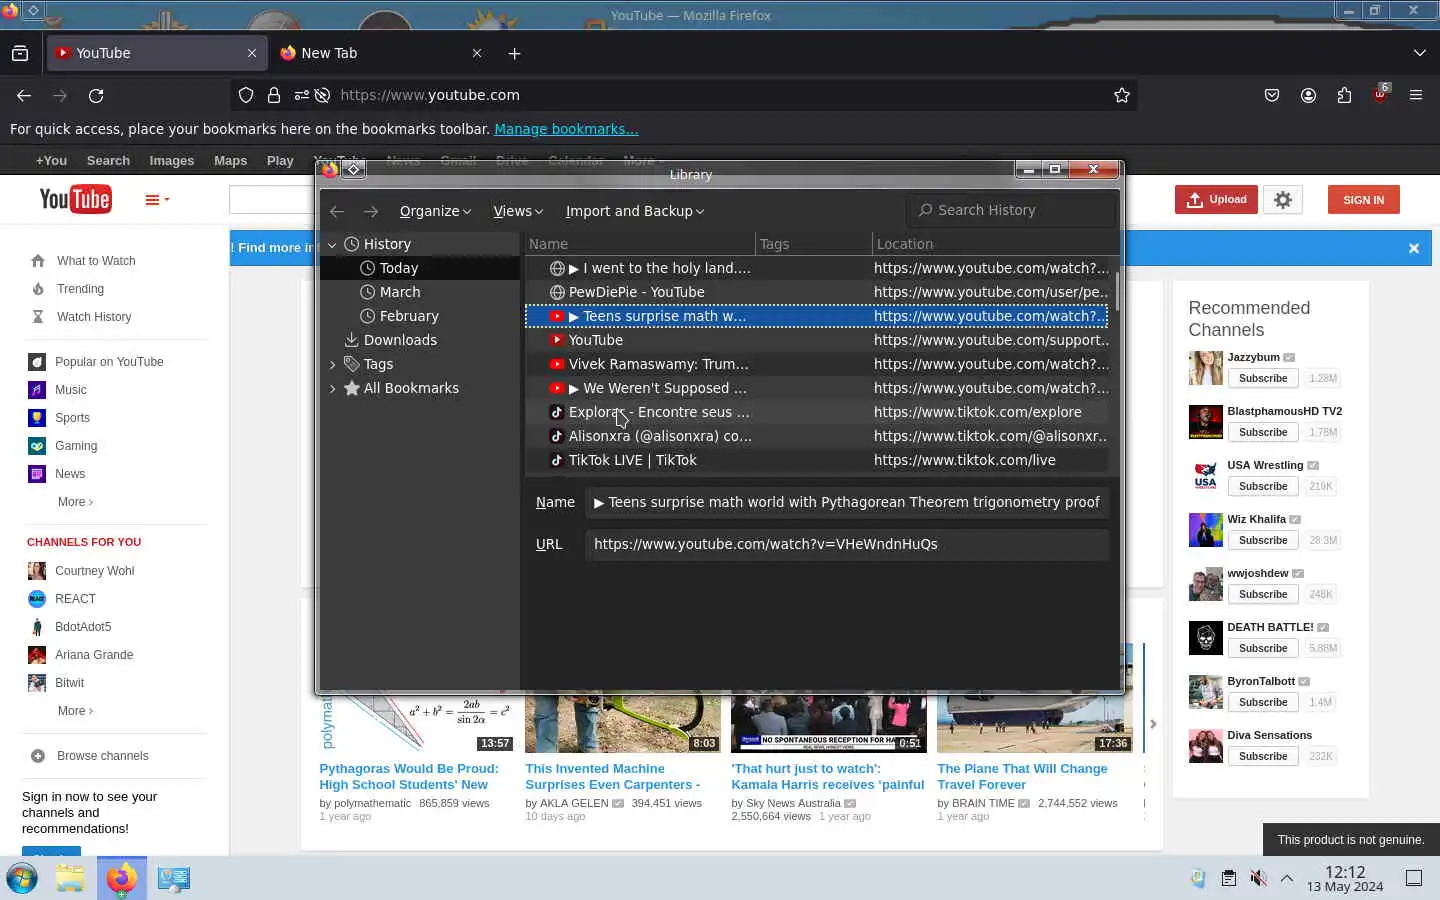Open Browse channels plus icon
This screenshot has width=1440, height=900.
click(38, 756)
